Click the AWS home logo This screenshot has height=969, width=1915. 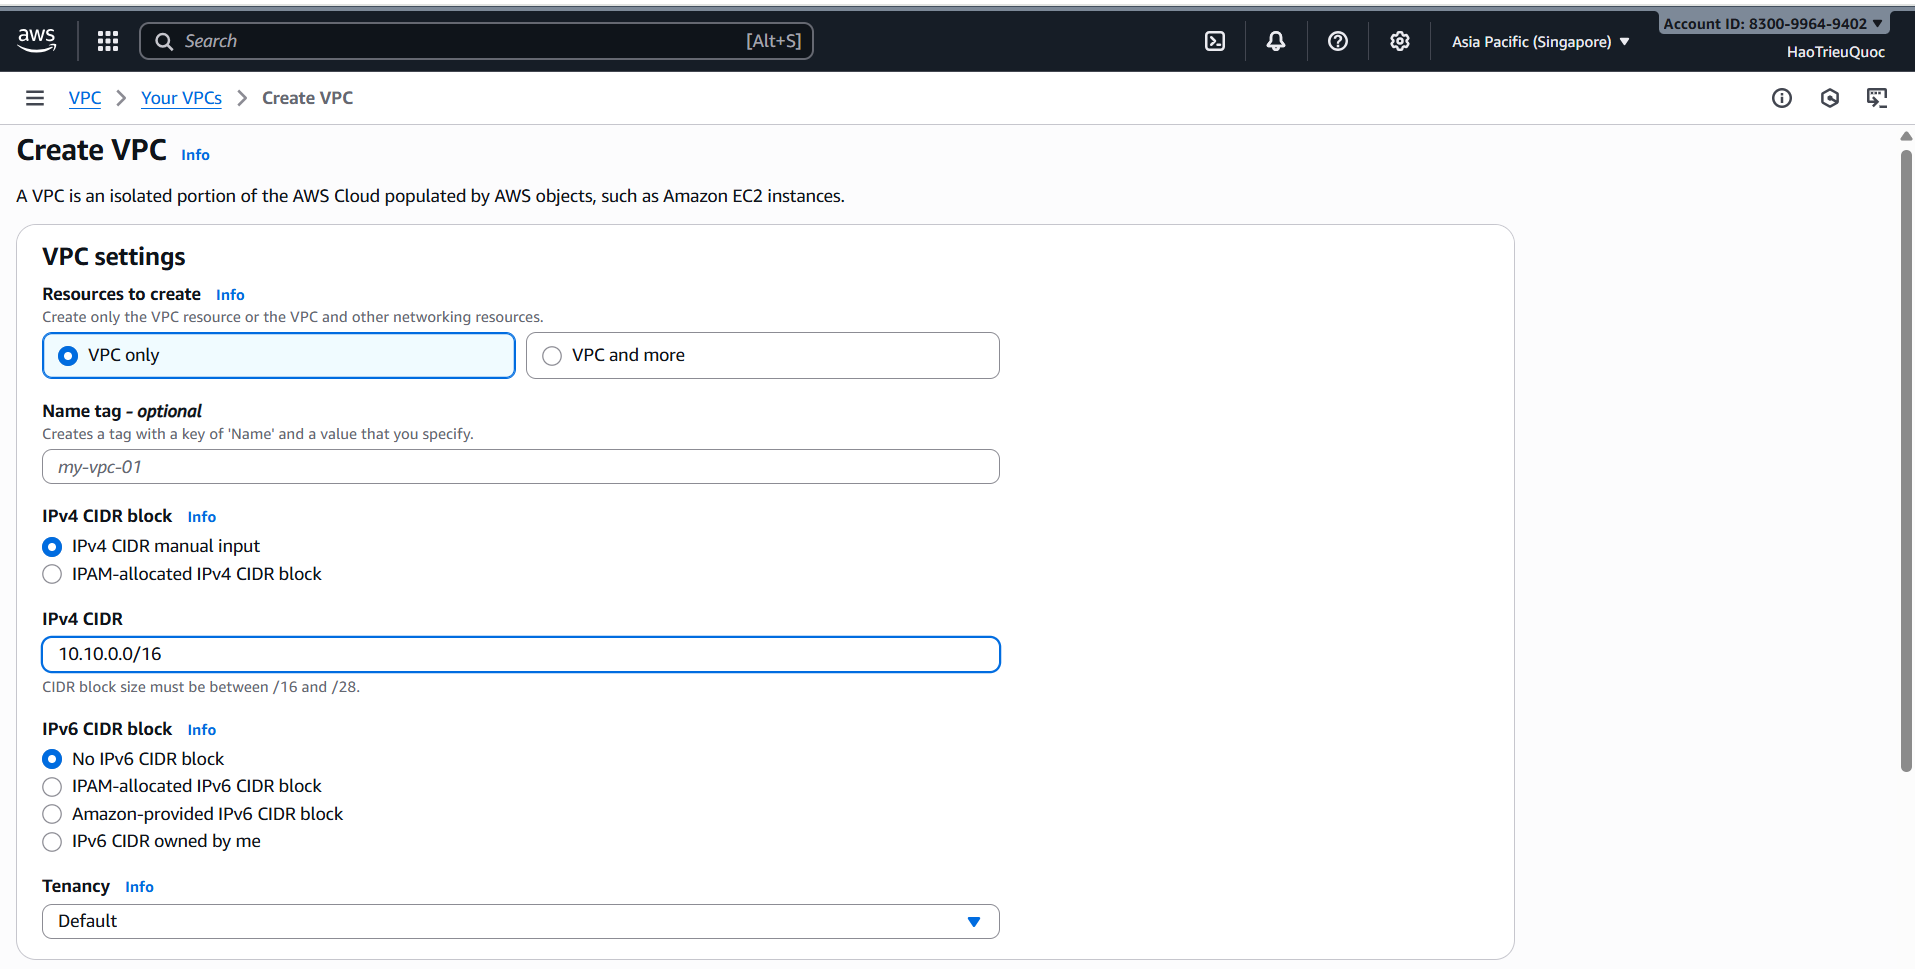(36, 40)
